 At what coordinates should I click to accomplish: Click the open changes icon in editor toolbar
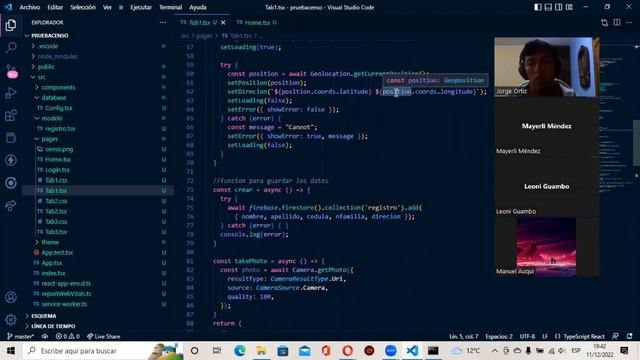604,22
